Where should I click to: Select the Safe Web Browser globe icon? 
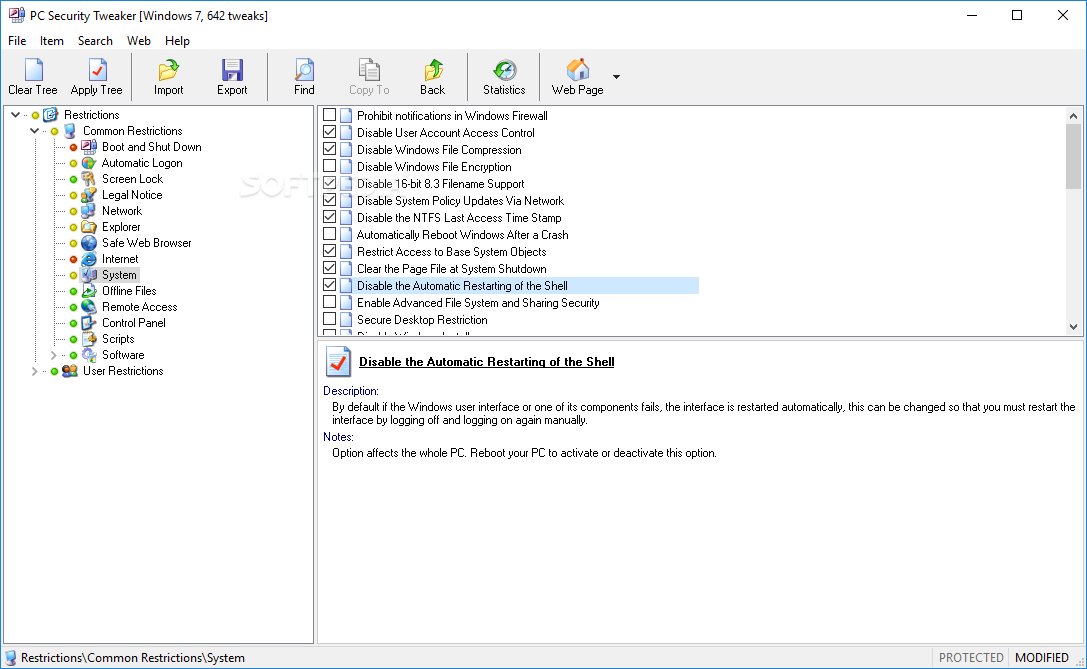[x=89, y=243]
